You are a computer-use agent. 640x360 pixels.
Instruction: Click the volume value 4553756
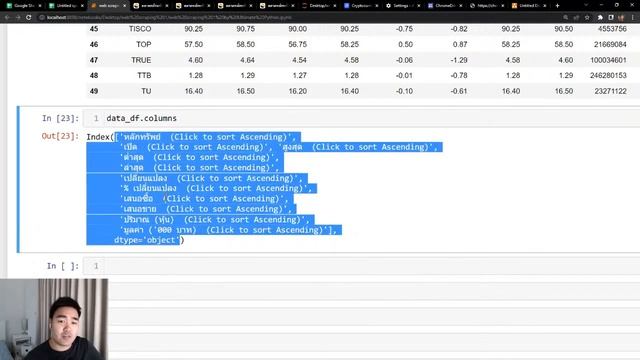[612, 29]
